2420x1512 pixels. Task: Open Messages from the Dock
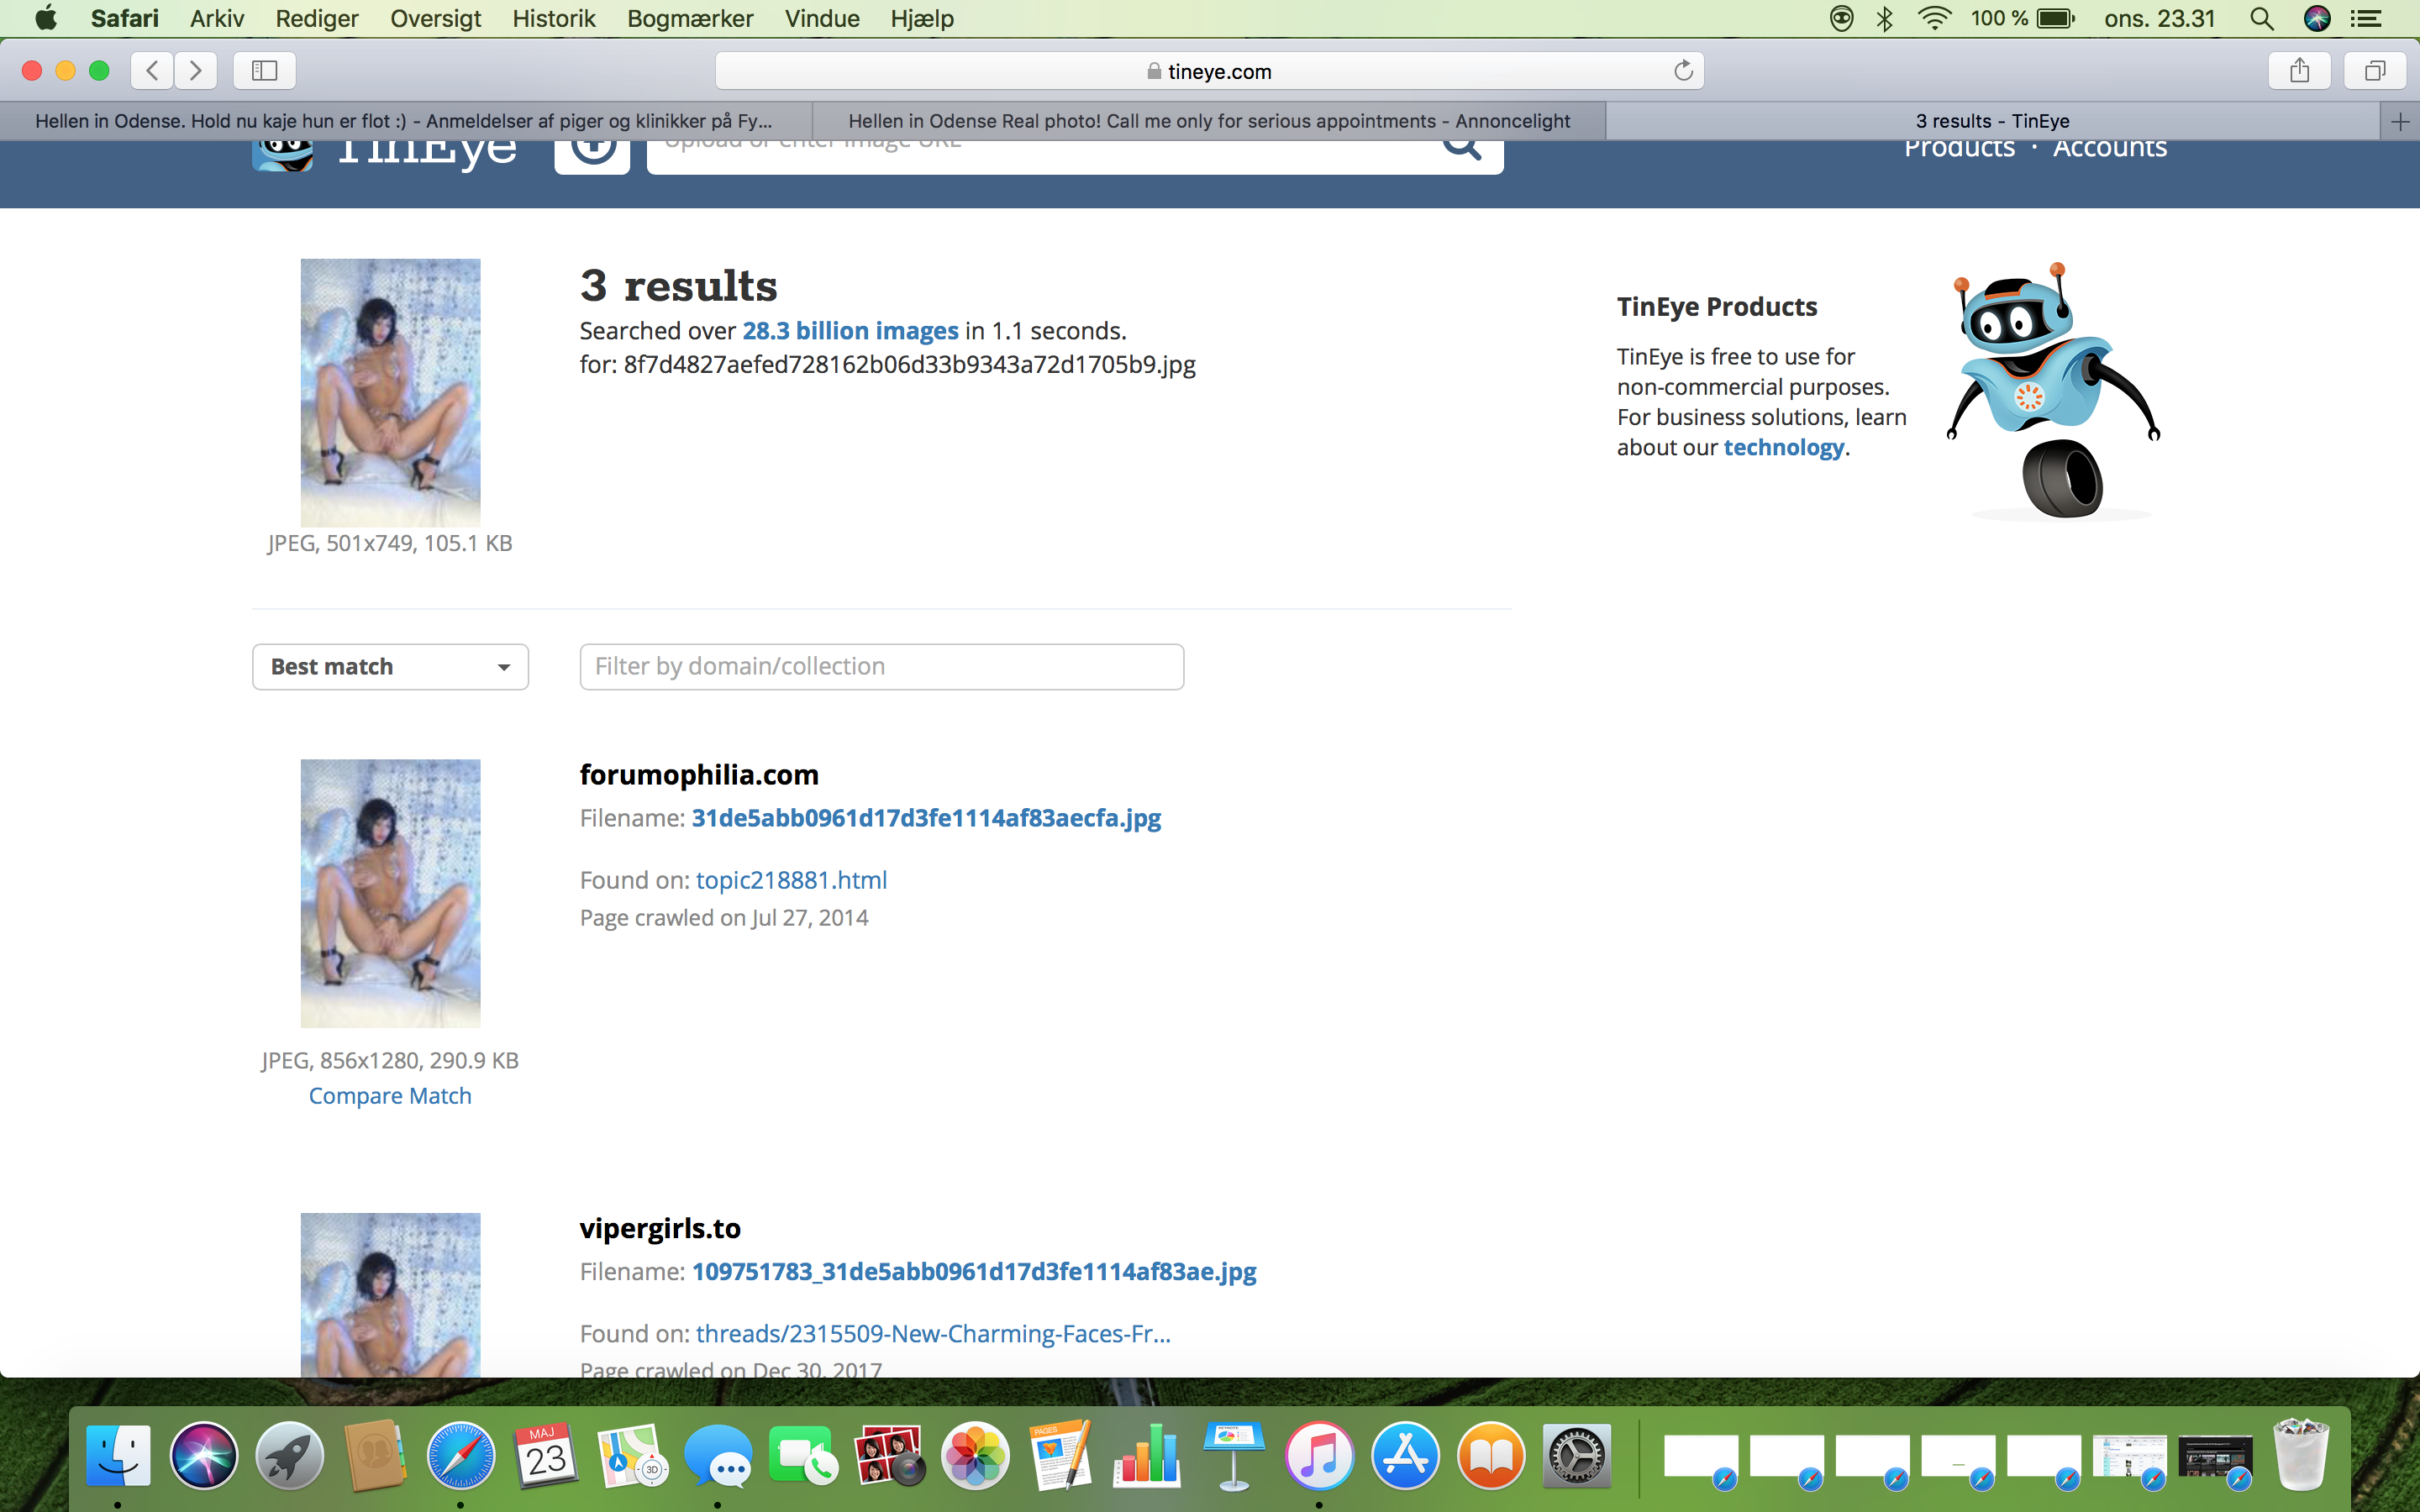pos(718,1456)
